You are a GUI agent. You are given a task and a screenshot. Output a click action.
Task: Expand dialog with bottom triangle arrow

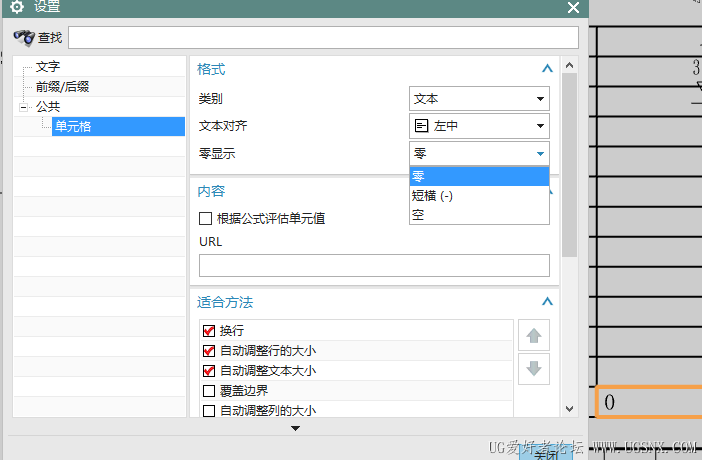295,428
